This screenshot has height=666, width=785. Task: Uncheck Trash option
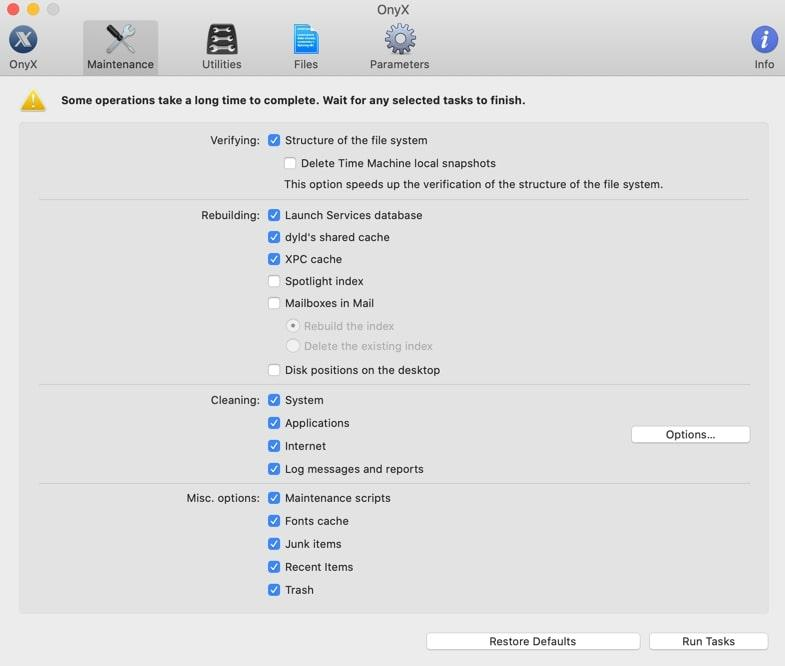click(274, 590)
